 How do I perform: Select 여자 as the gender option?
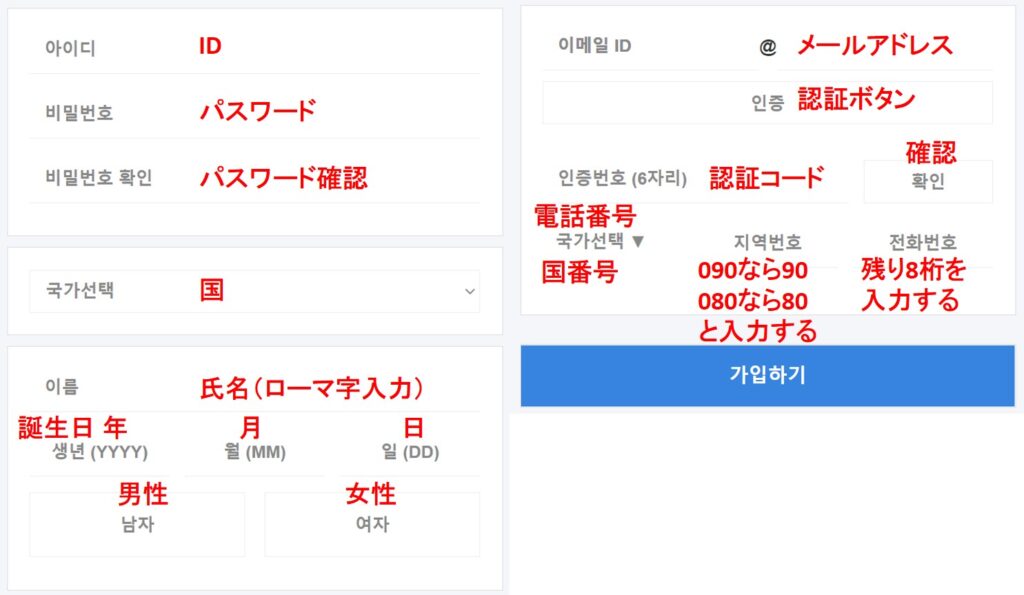point(372,524)
